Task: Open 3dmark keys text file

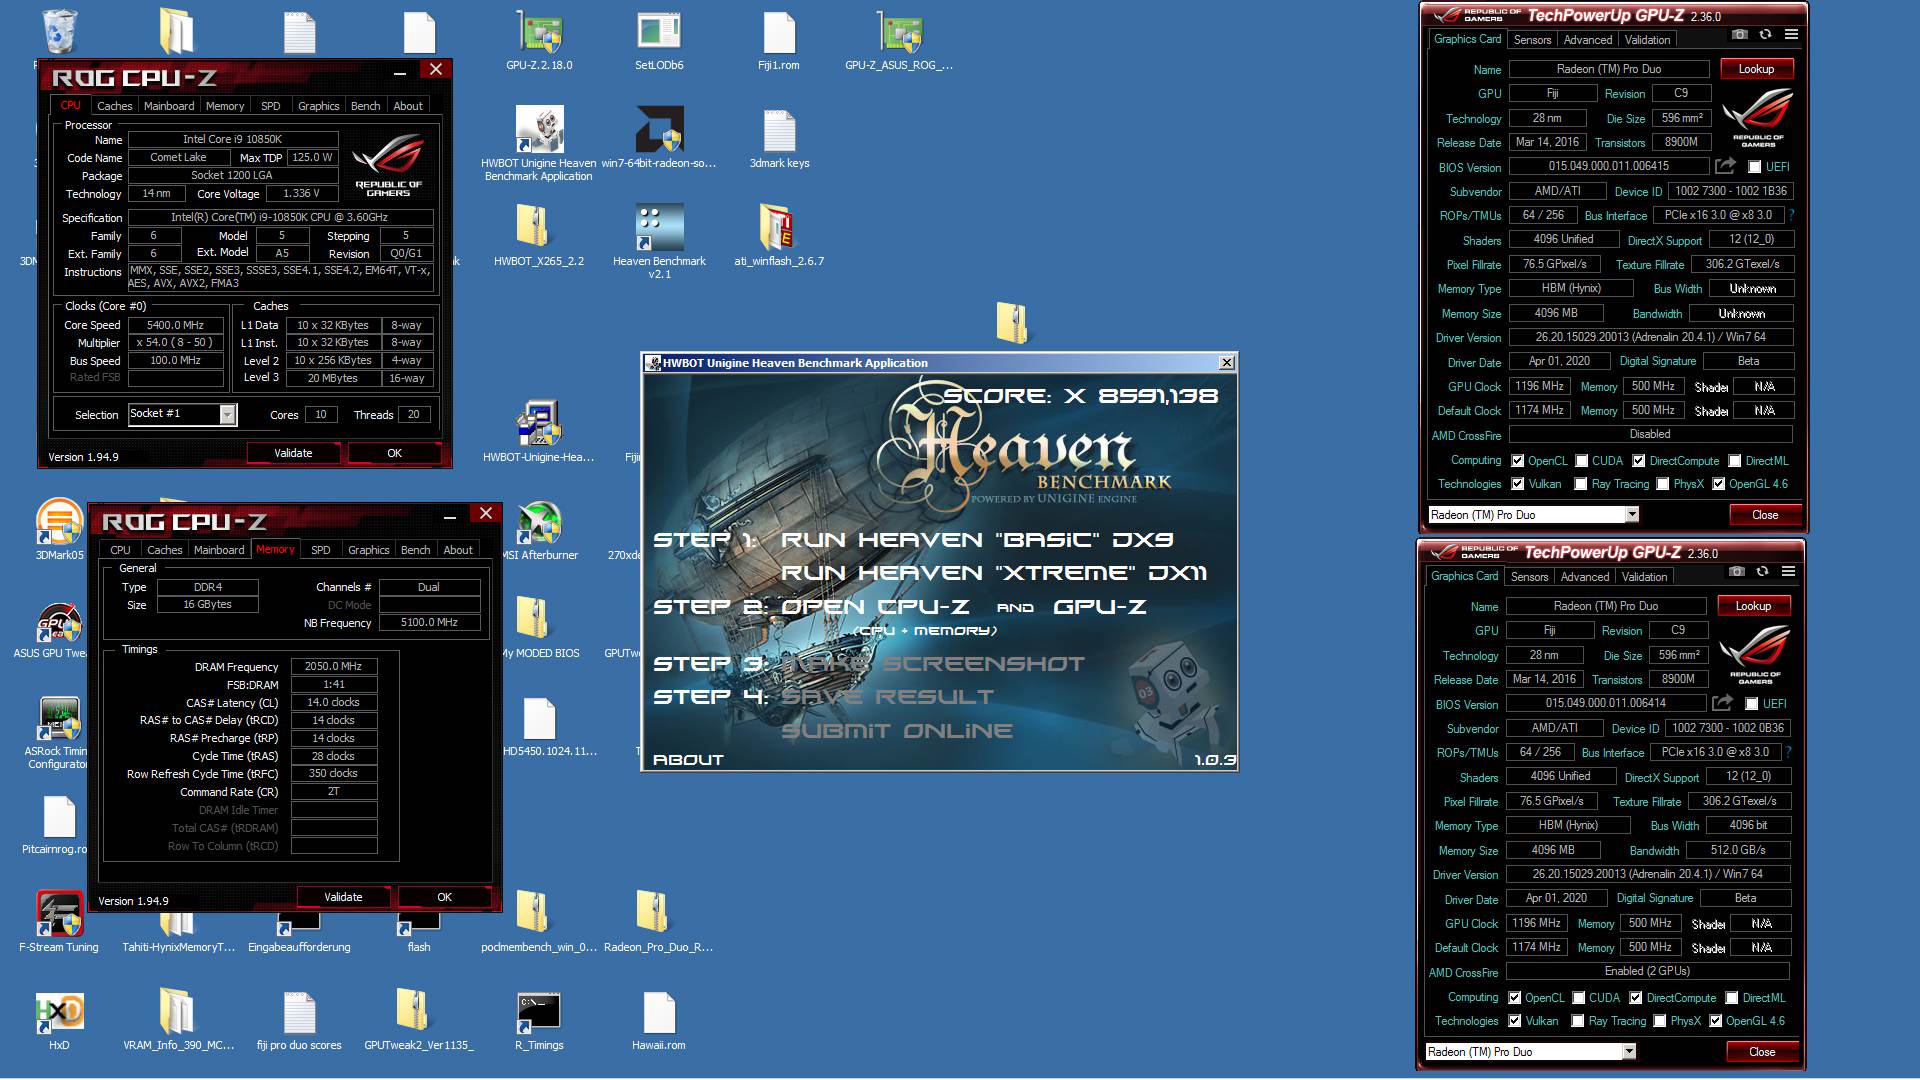Action: point(779,130)
